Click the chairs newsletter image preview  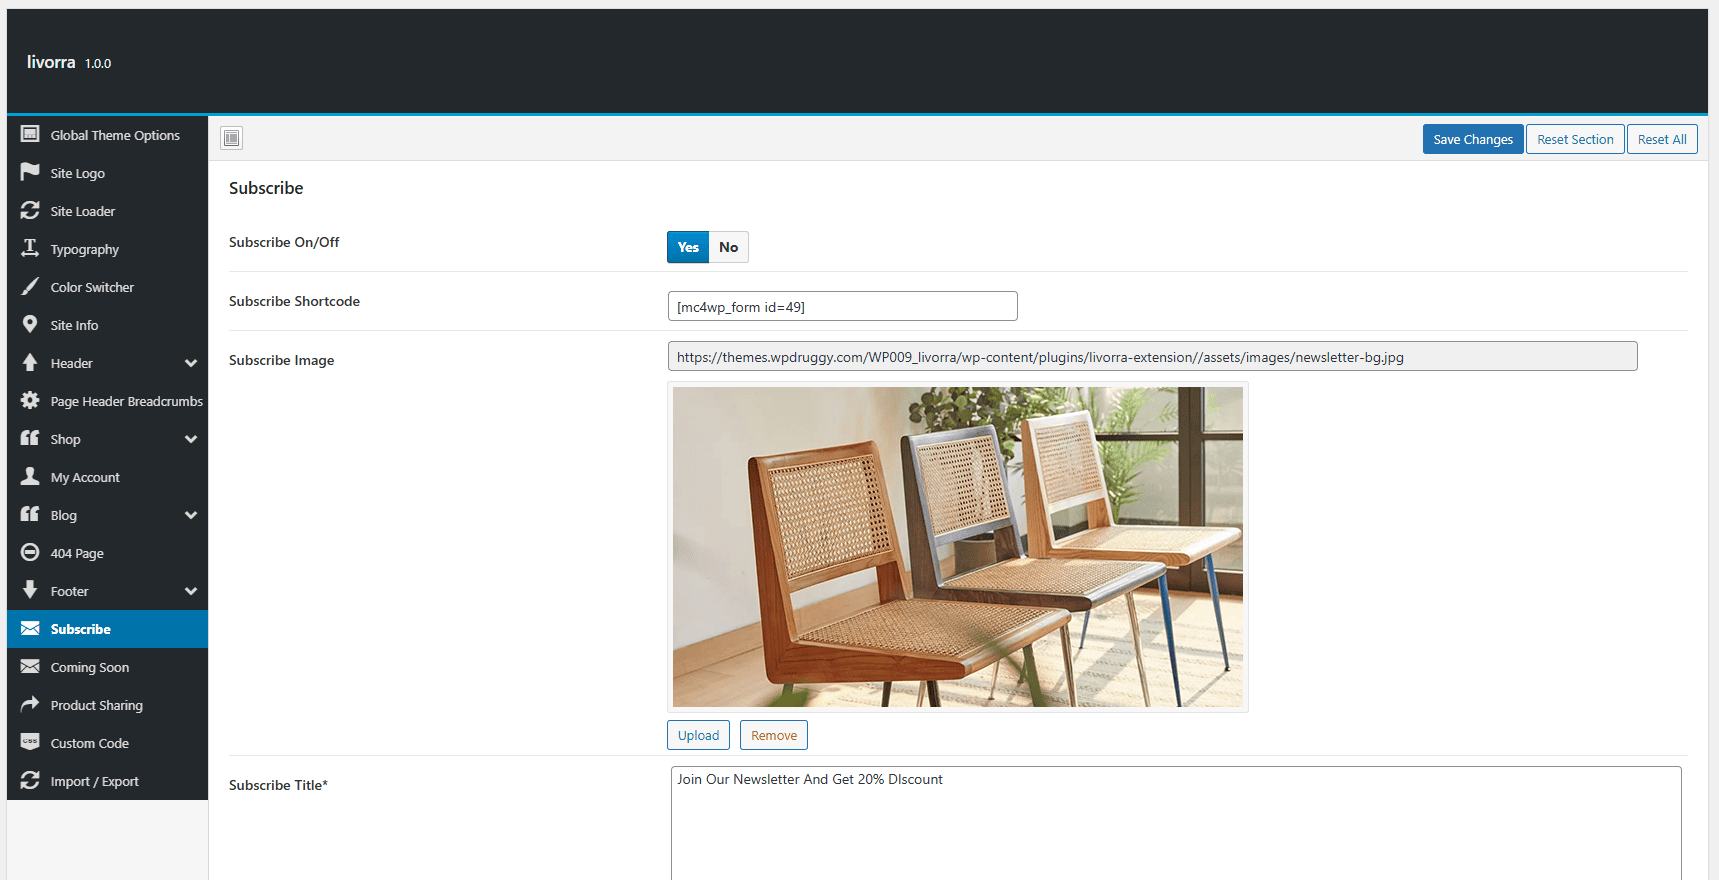(958, 547)
